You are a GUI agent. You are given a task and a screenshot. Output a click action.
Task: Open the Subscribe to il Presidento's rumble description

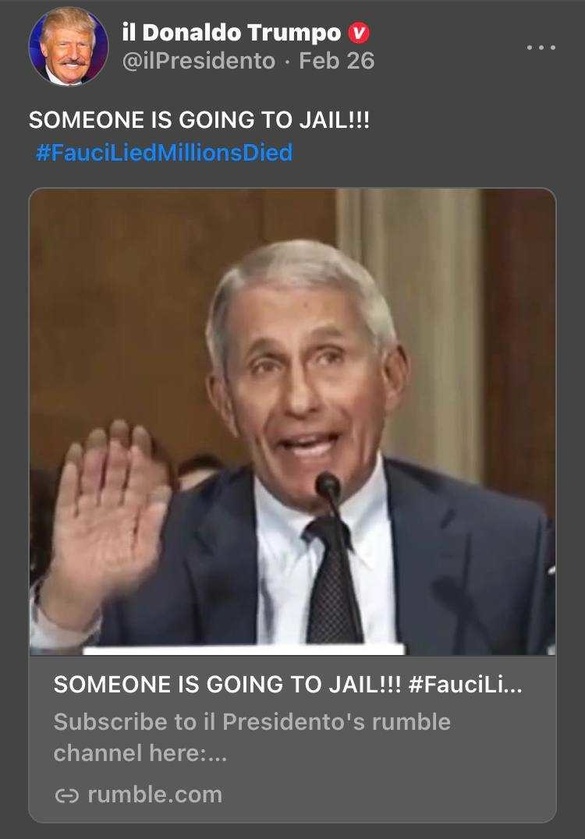tap(252, 722)
